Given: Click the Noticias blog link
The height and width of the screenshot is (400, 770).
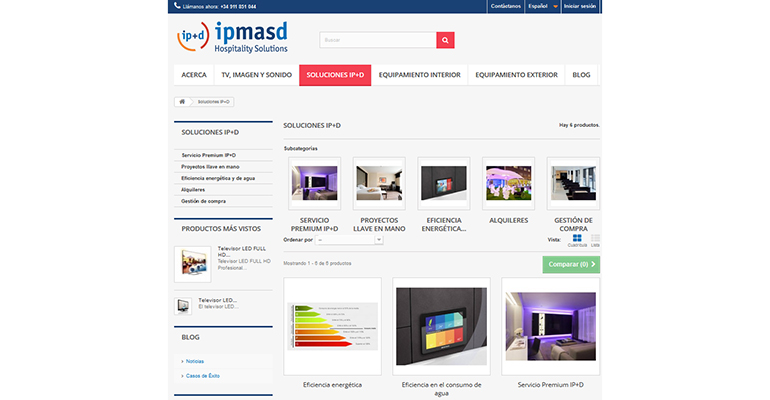Looking at the screenshot, I should click(195, 361).
